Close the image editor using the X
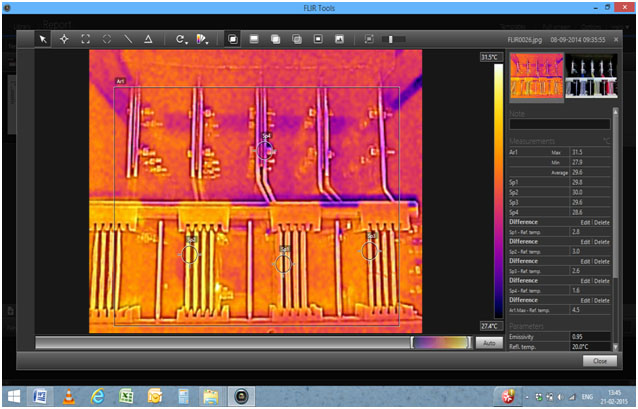This screenshot has width=638, height=409. (616, 39)
